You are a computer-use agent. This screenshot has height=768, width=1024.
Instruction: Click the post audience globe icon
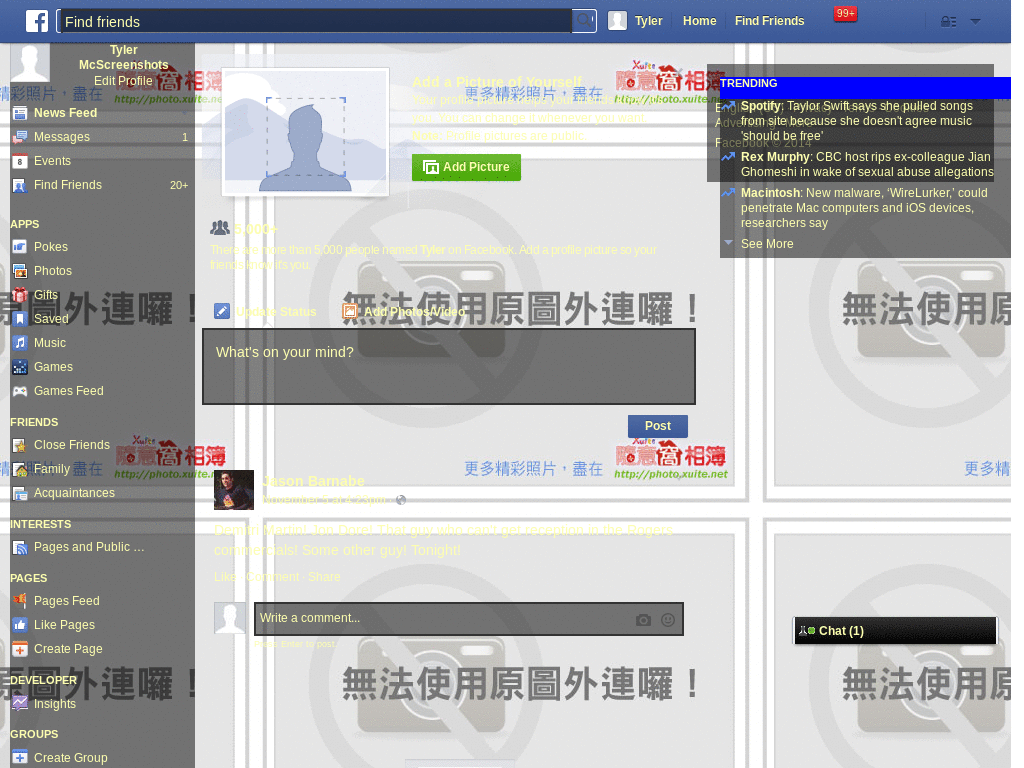[x=401, y=500]
